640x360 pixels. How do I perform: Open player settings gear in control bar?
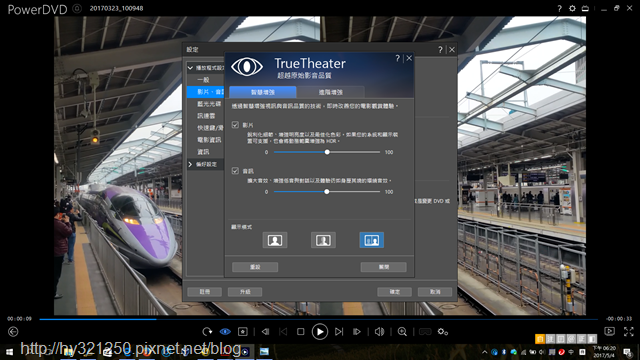click(x=443, y=332)
